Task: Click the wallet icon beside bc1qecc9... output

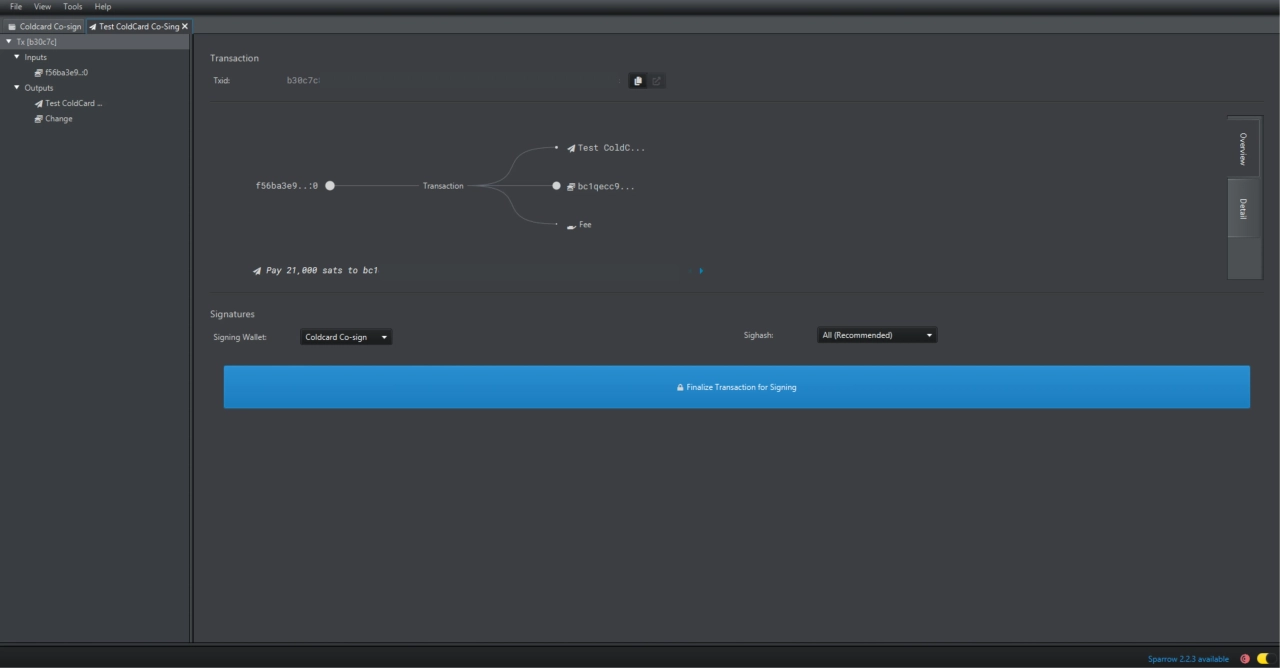Action: click(x=571, y=186)
